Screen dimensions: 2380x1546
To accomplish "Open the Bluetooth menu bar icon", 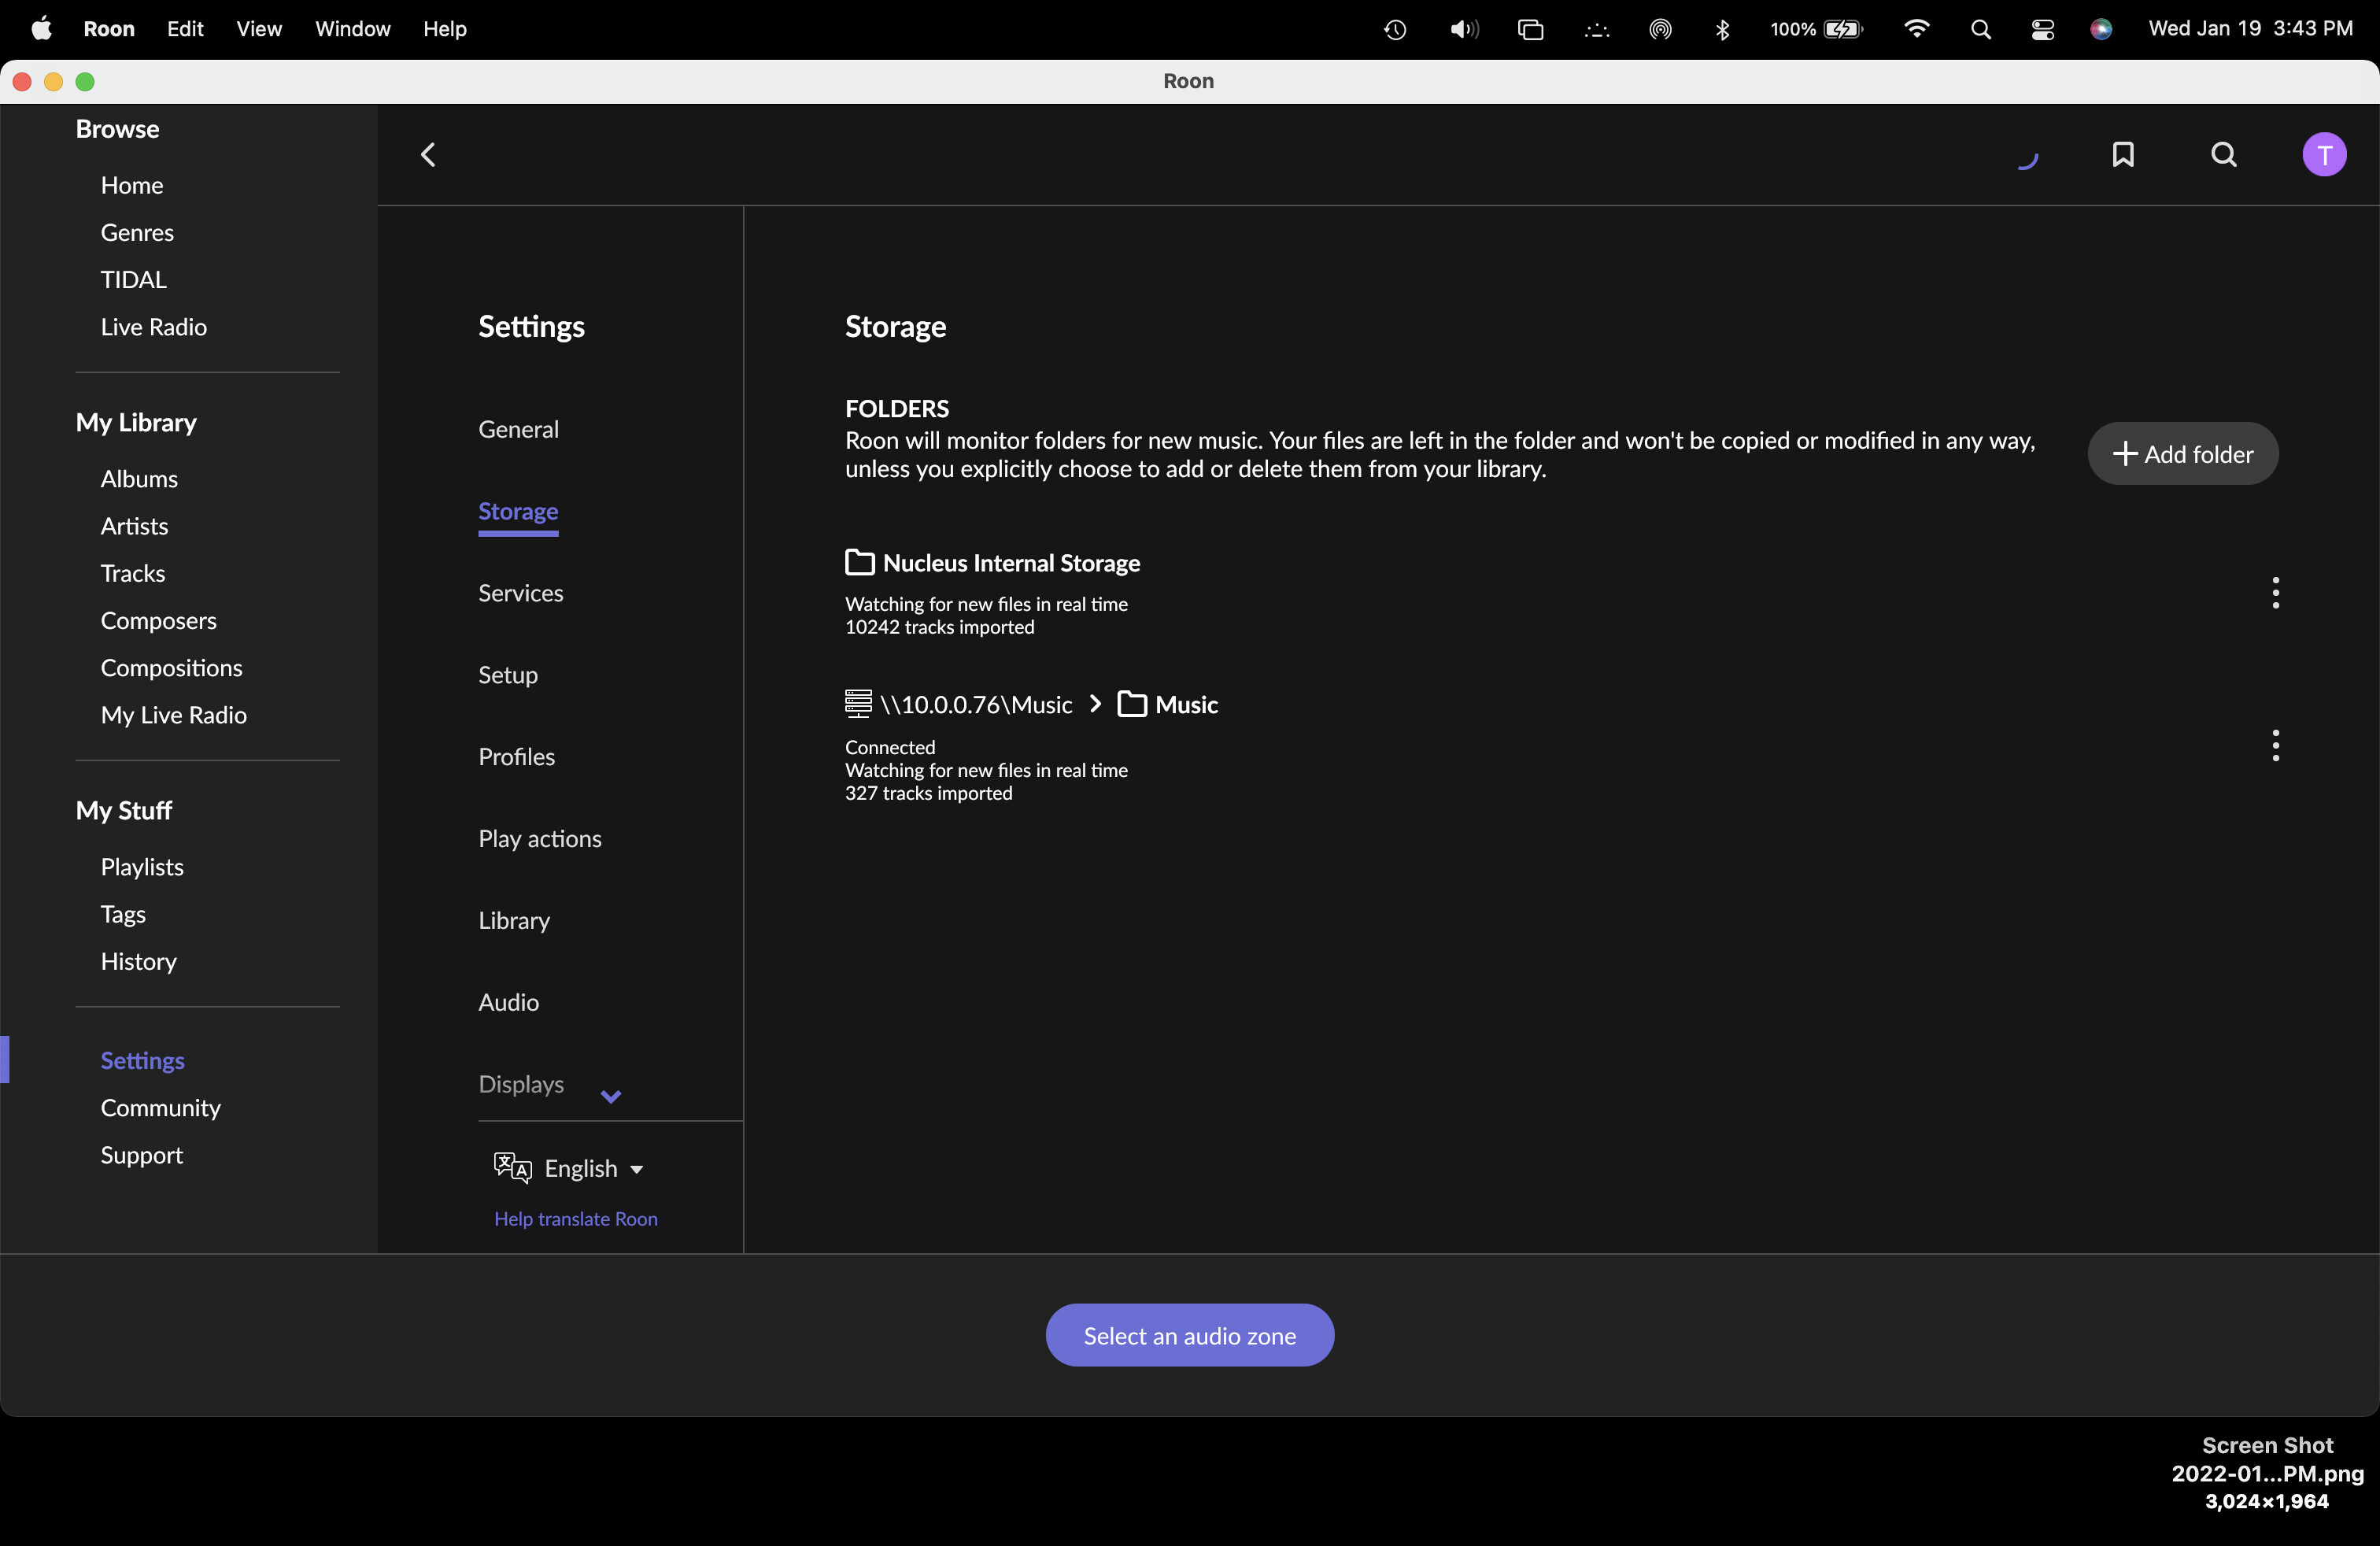I will click(x=1722, y=29).
